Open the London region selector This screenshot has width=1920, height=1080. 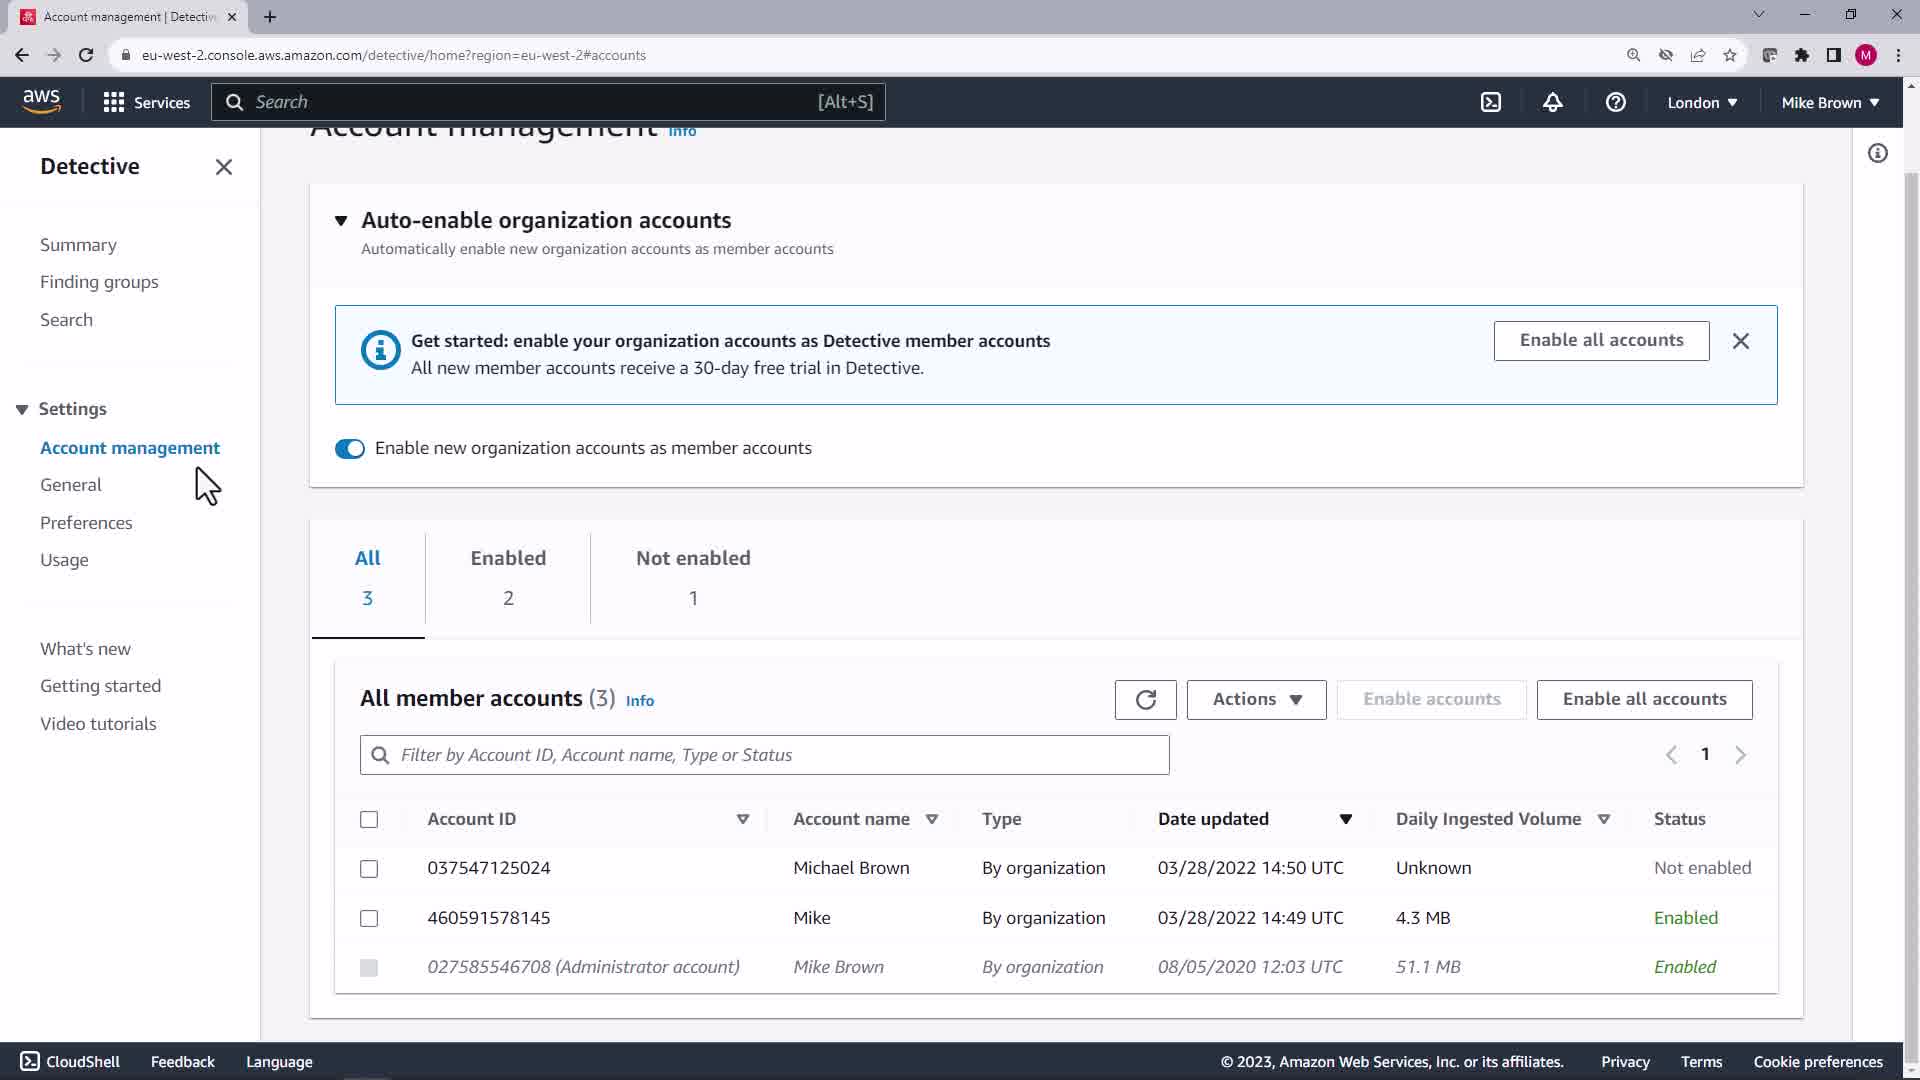[1702, 102]
